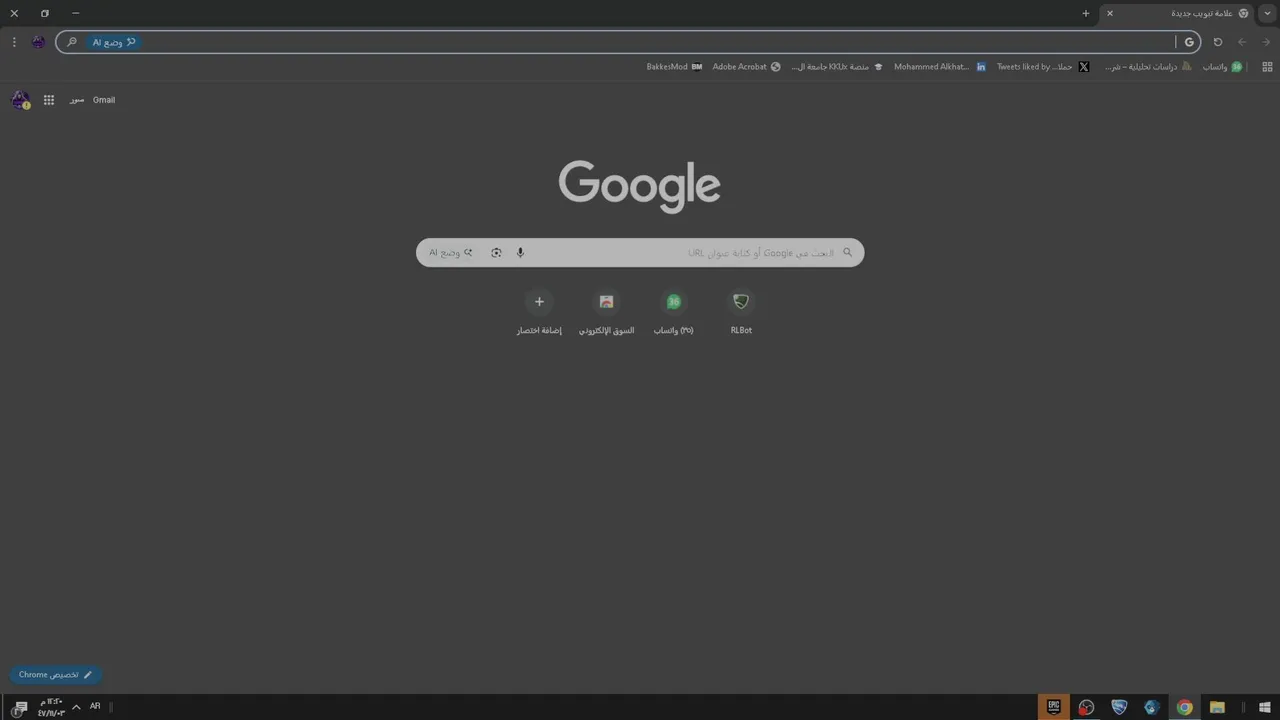Search by image with the camera icon

(496, 253)
